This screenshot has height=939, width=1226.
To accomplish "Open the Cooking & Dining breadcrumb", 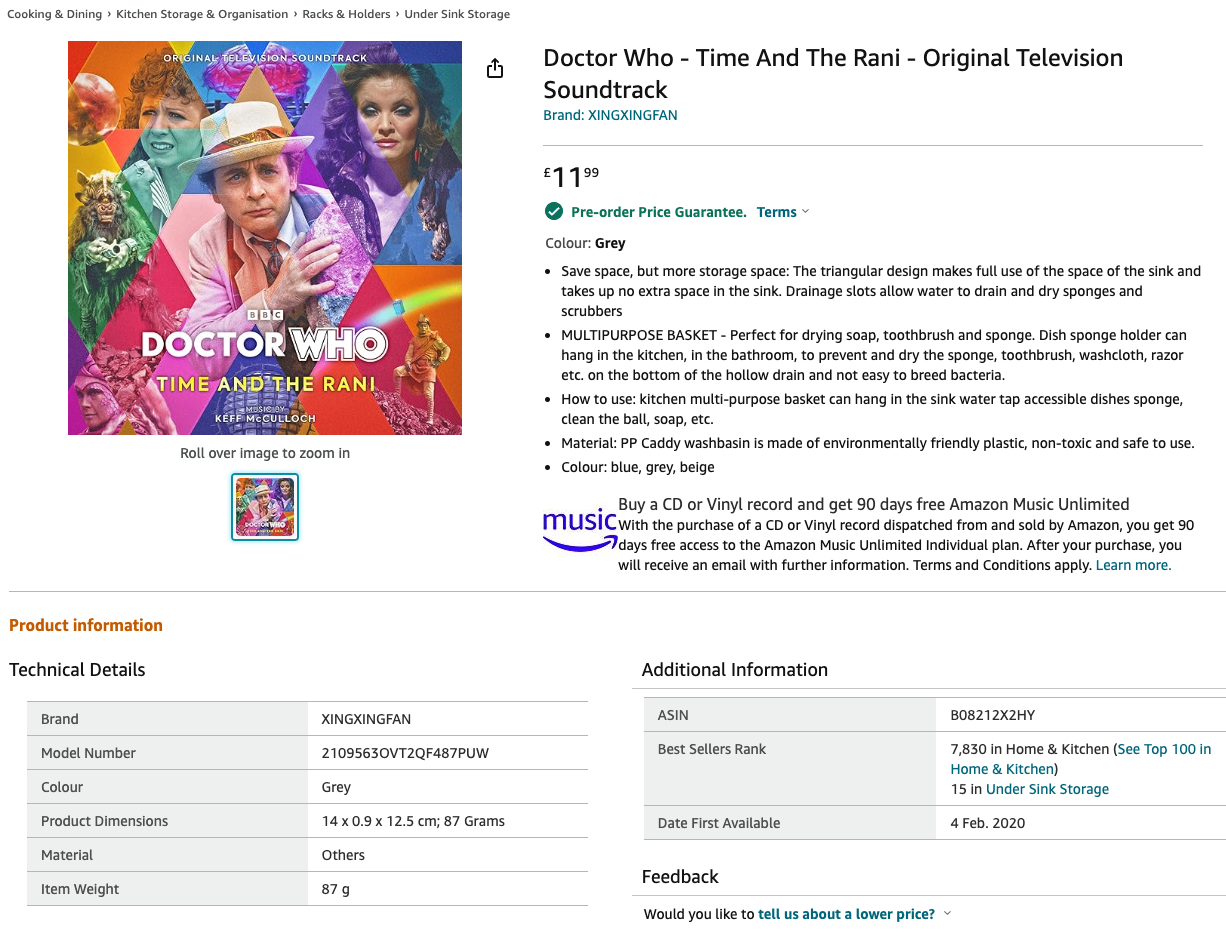I will point(54,14).
